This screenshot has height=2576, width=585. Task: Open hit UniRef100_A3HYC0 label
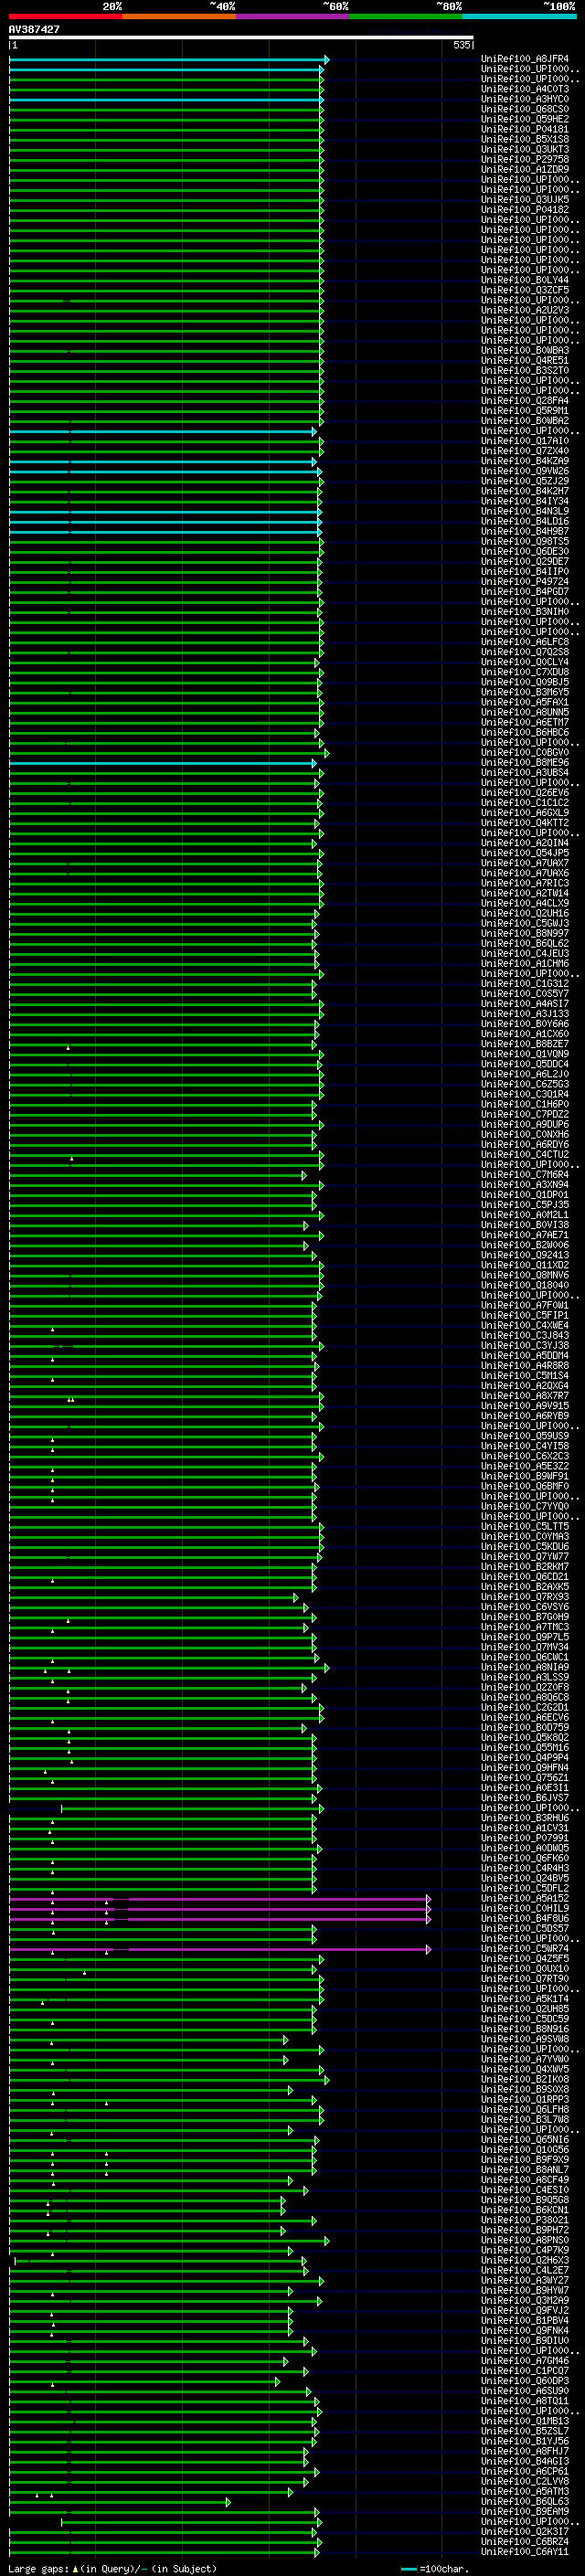click(525, 99)
